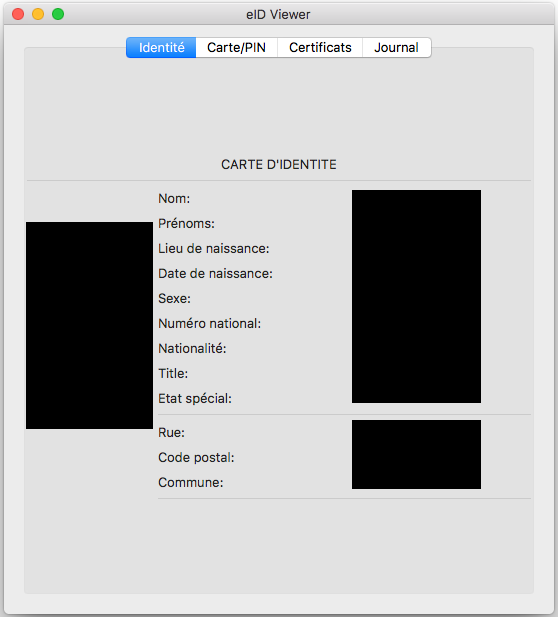The width and height of the screenshot is (558, 617).
Task: Click the Numéro national: label
Action: [209, 323]
